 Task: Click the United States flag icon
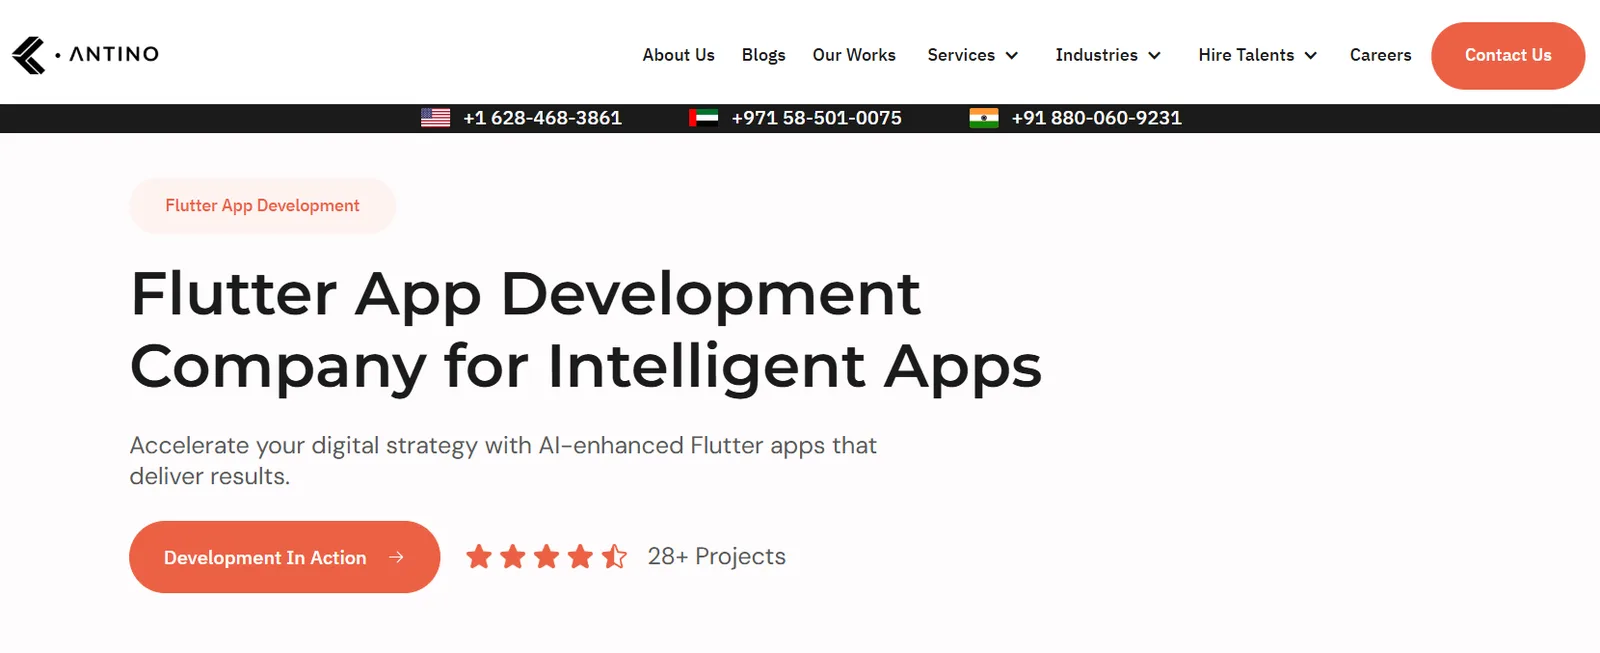click(x=435, y=118)
